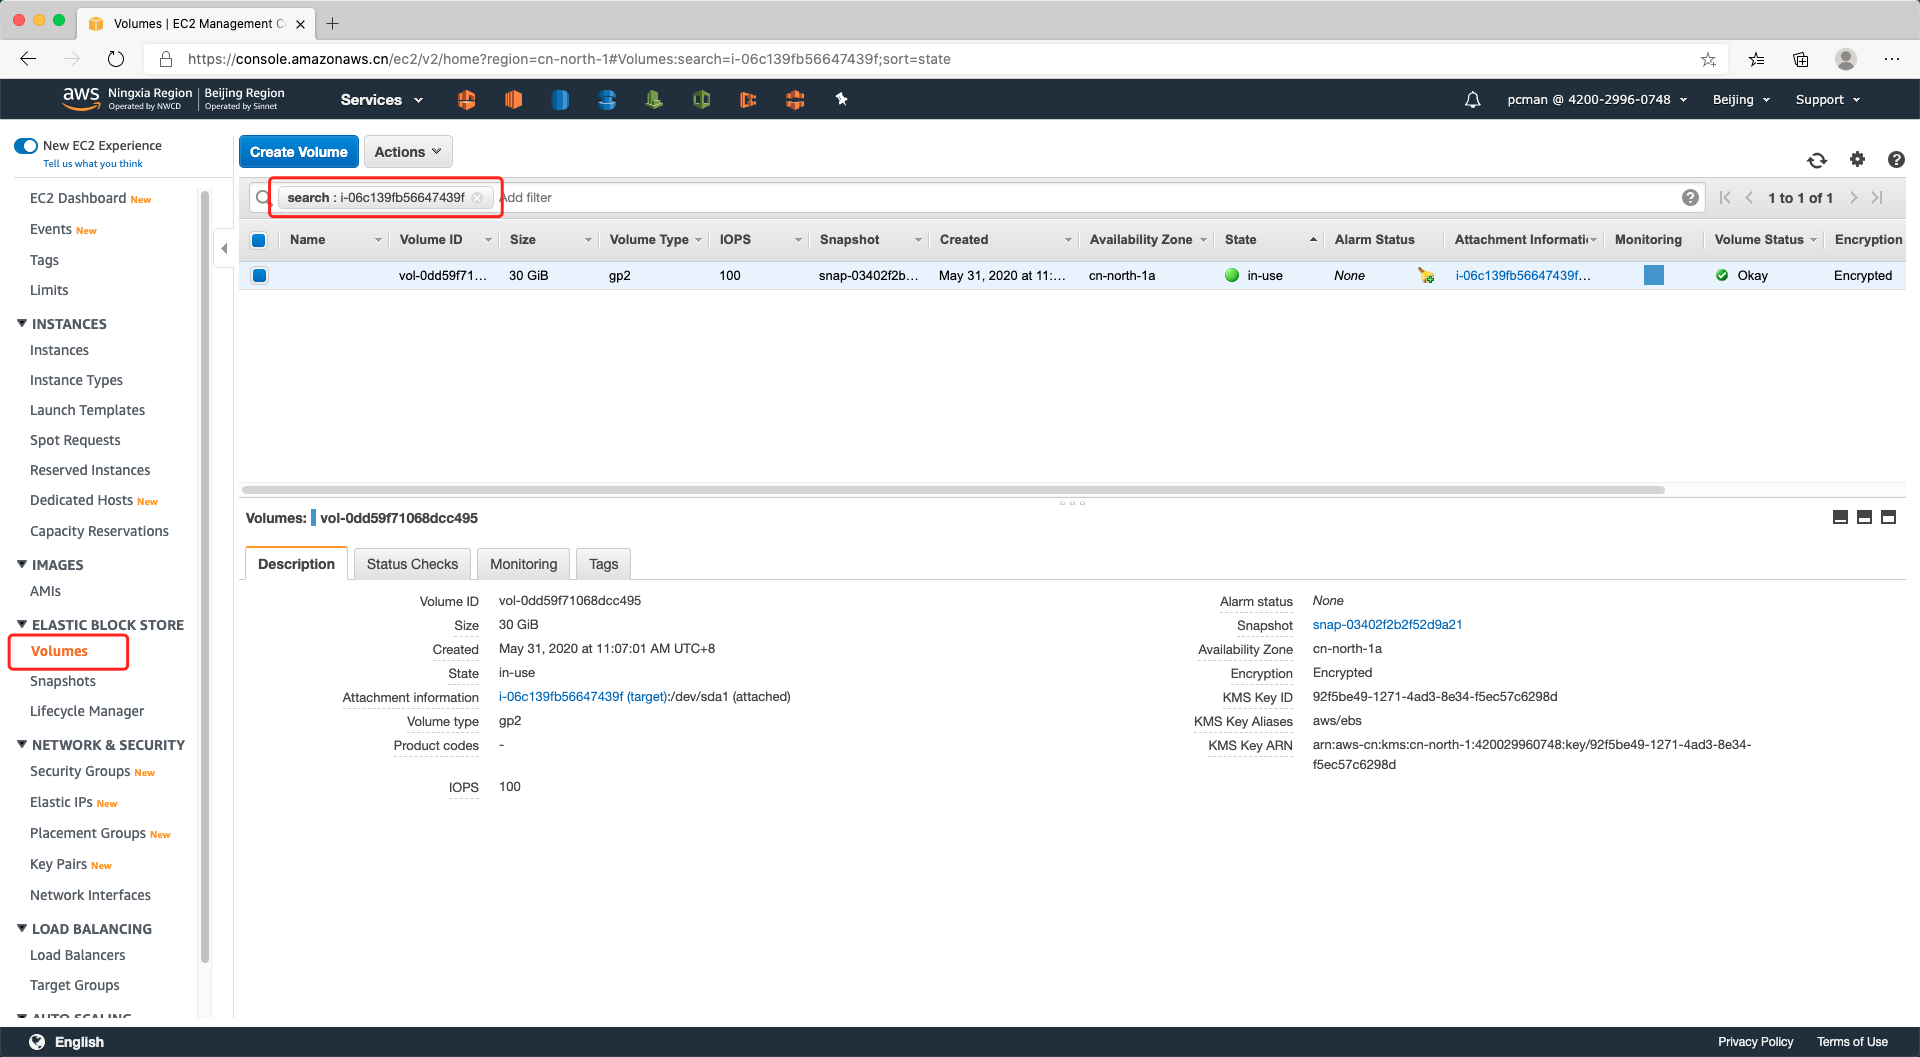This screenshot has height=1057, width=1920.
Task: Click the help question mark icon
Action: click(1895, 159)
